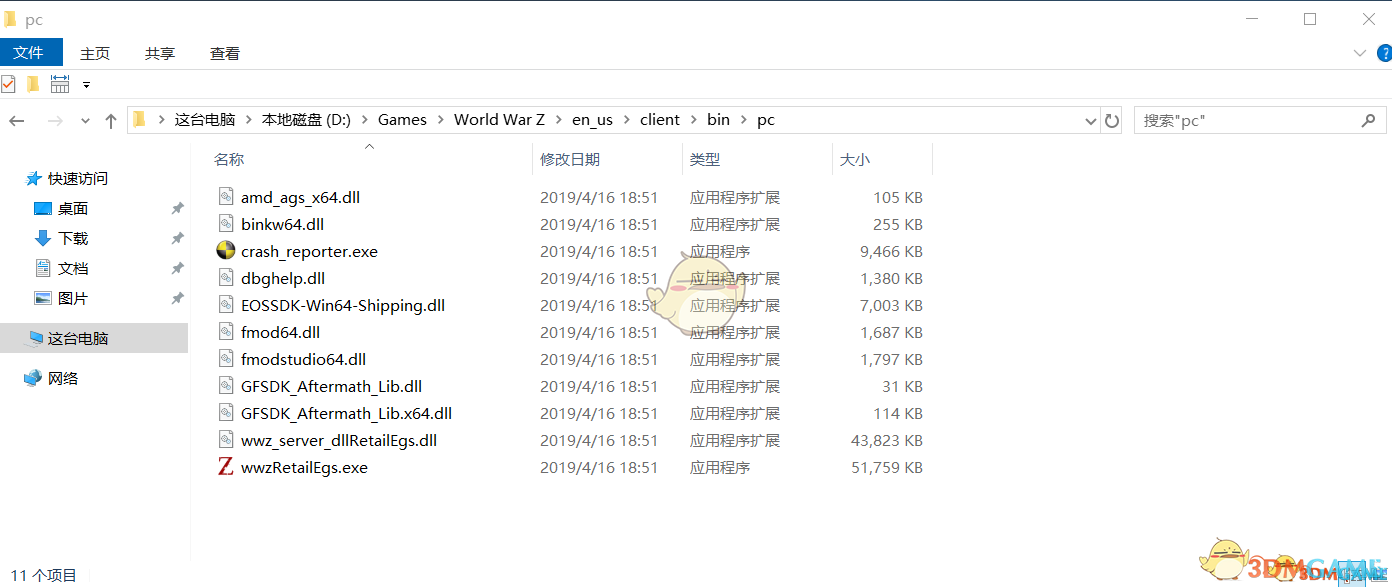1392x587 pixels.
Task: Click the wwz_server_dllRetailEgs.dll file icon
Action: (226, 440)
